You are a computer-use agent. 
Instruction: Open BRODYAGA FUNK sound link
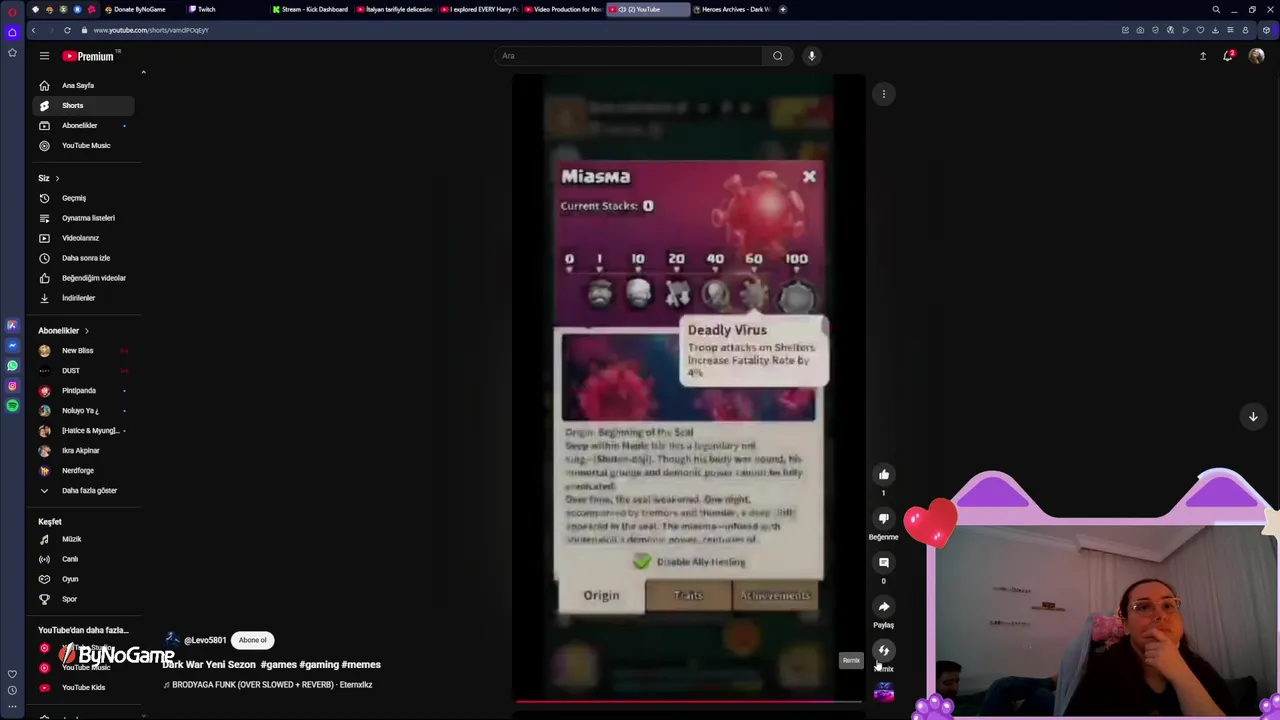click(x=272, y=685)
